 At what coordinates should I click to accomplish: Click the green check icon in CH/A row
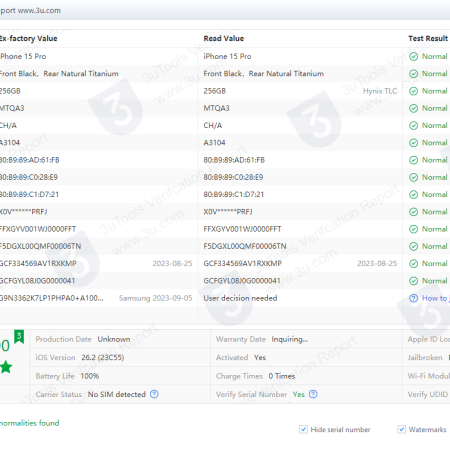(x=413, y=125)
